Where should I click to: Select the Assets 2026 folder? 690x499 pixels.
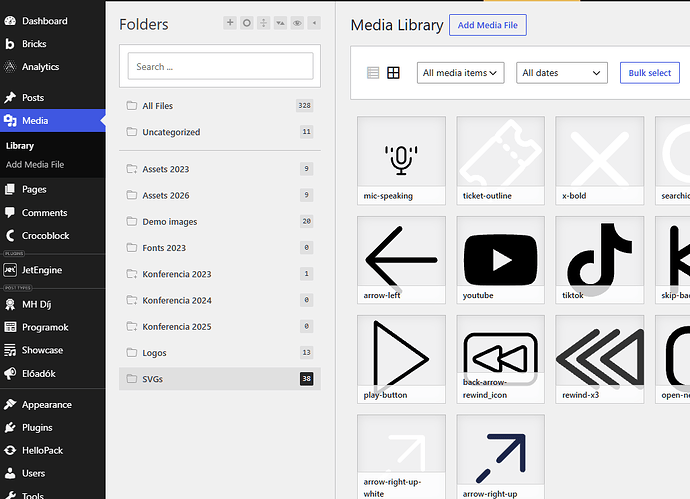220,195
